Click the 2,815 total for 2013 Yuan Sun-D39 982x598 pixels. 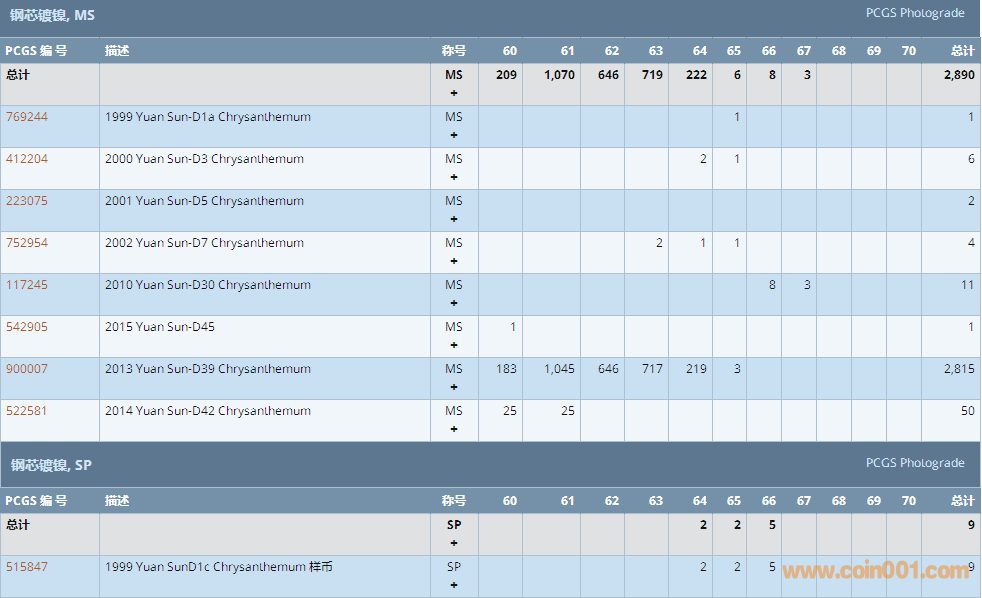click(958, 369)
